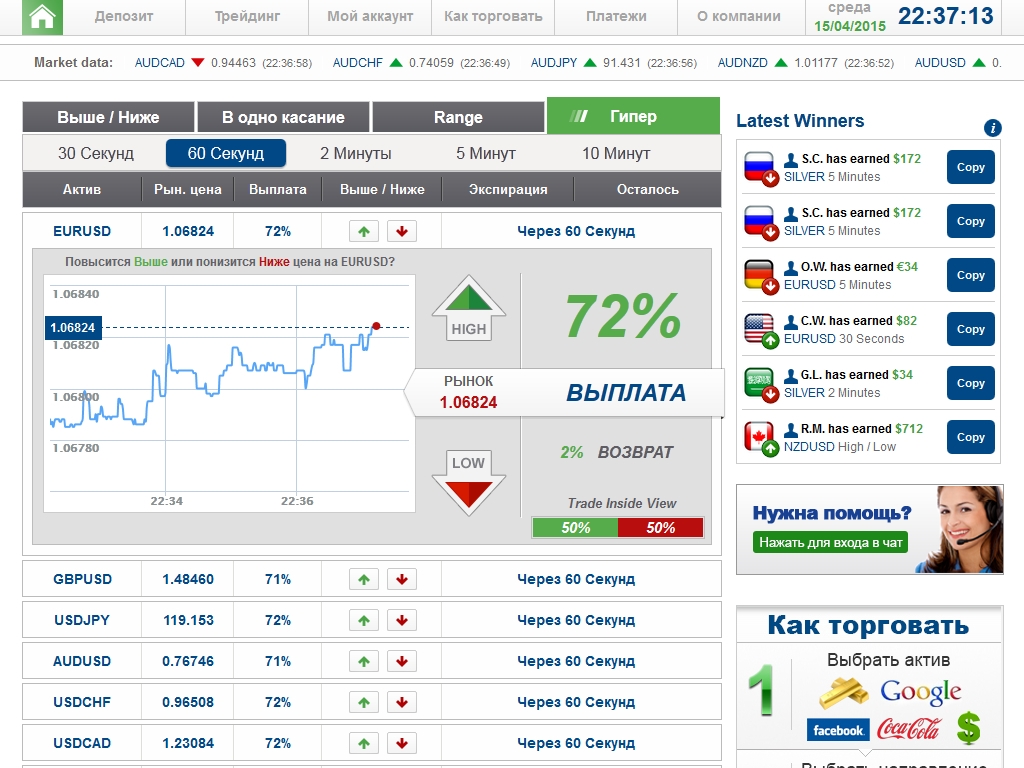The height and width of the screenshot is (768, 1024).
Task: Click green up arrow for AUDUSD
Action: click(364, 661)
